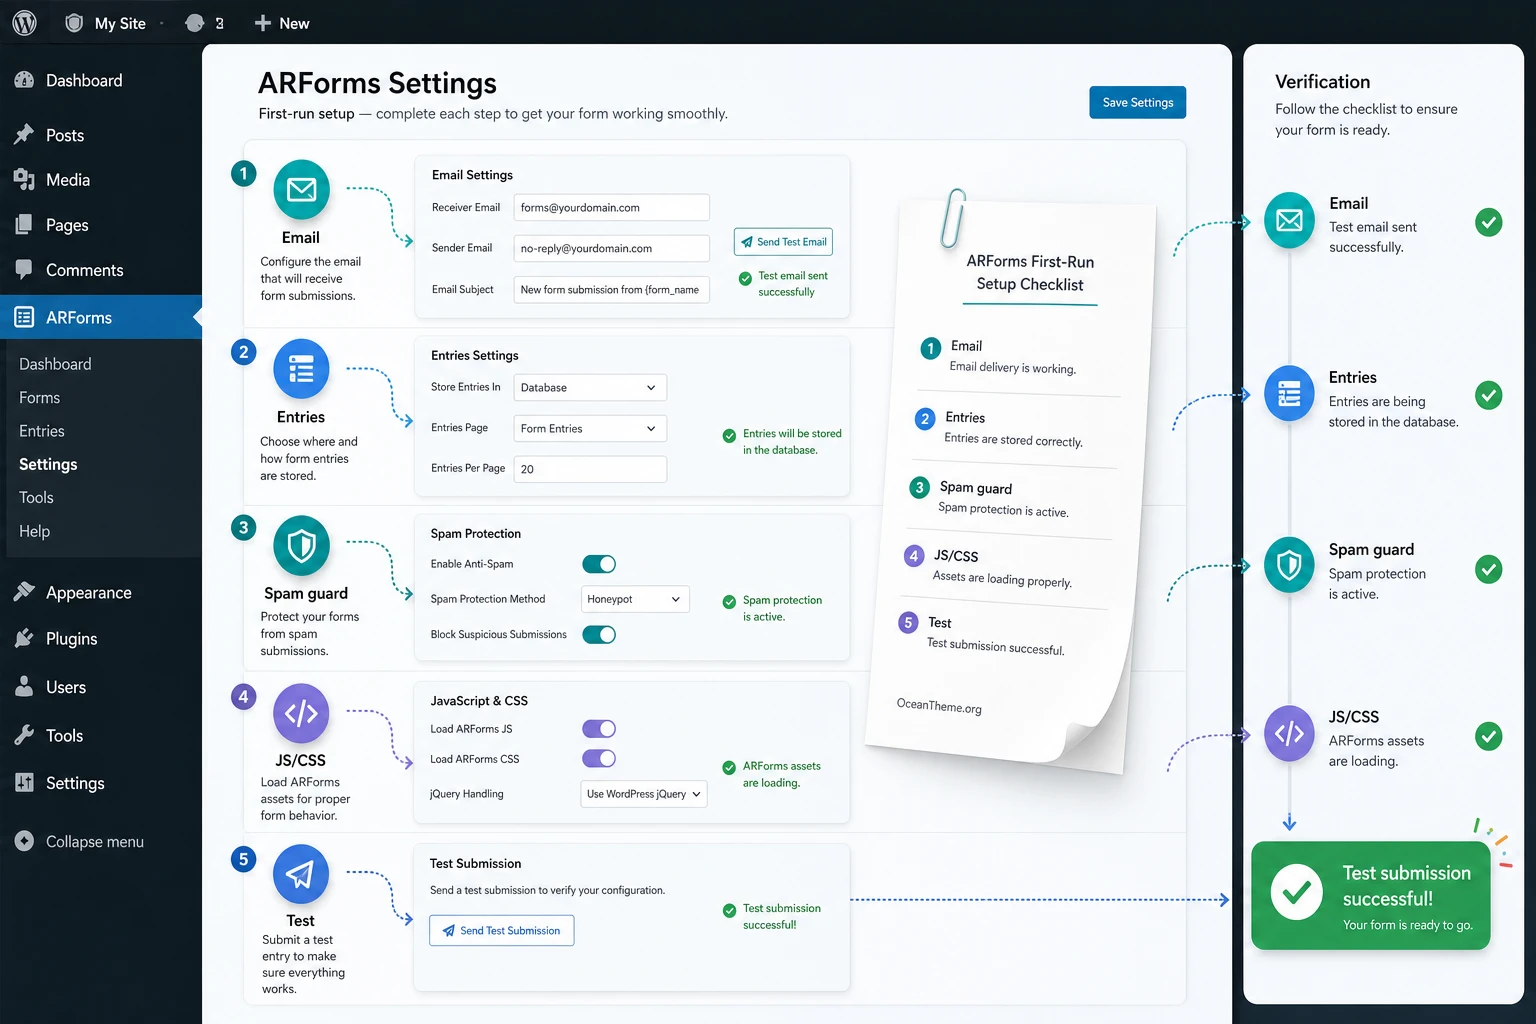Click the New plus icon
Viewport: 1536px width, 1024px height.
point(263,23)
